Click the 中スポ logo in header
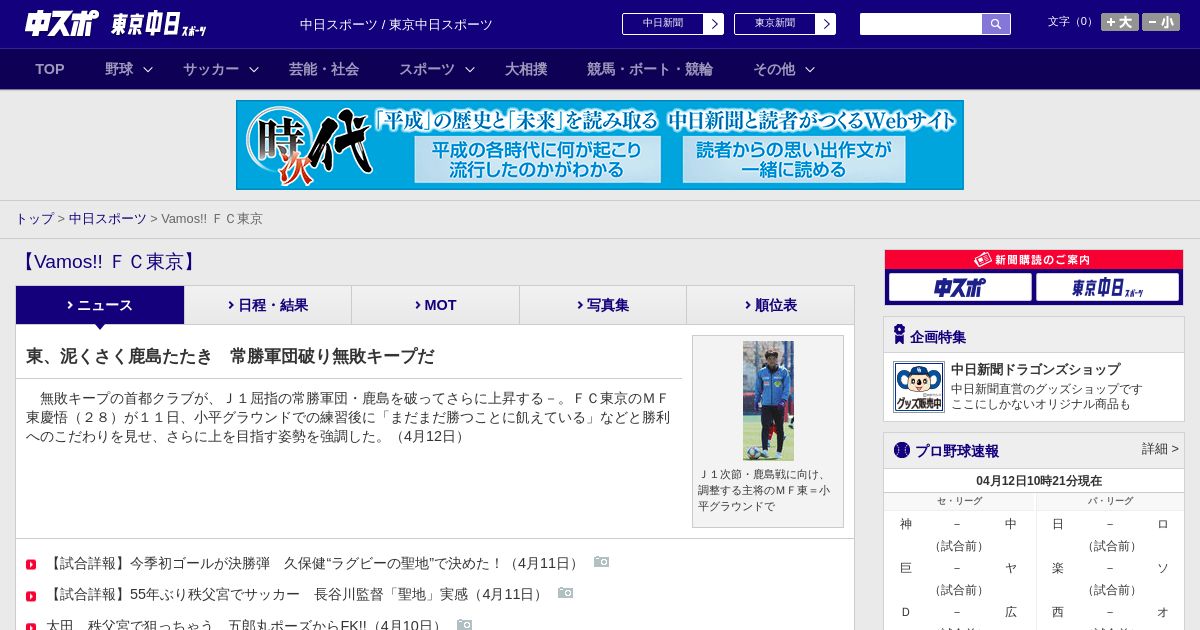1200x630 pixels. point(61,23)
